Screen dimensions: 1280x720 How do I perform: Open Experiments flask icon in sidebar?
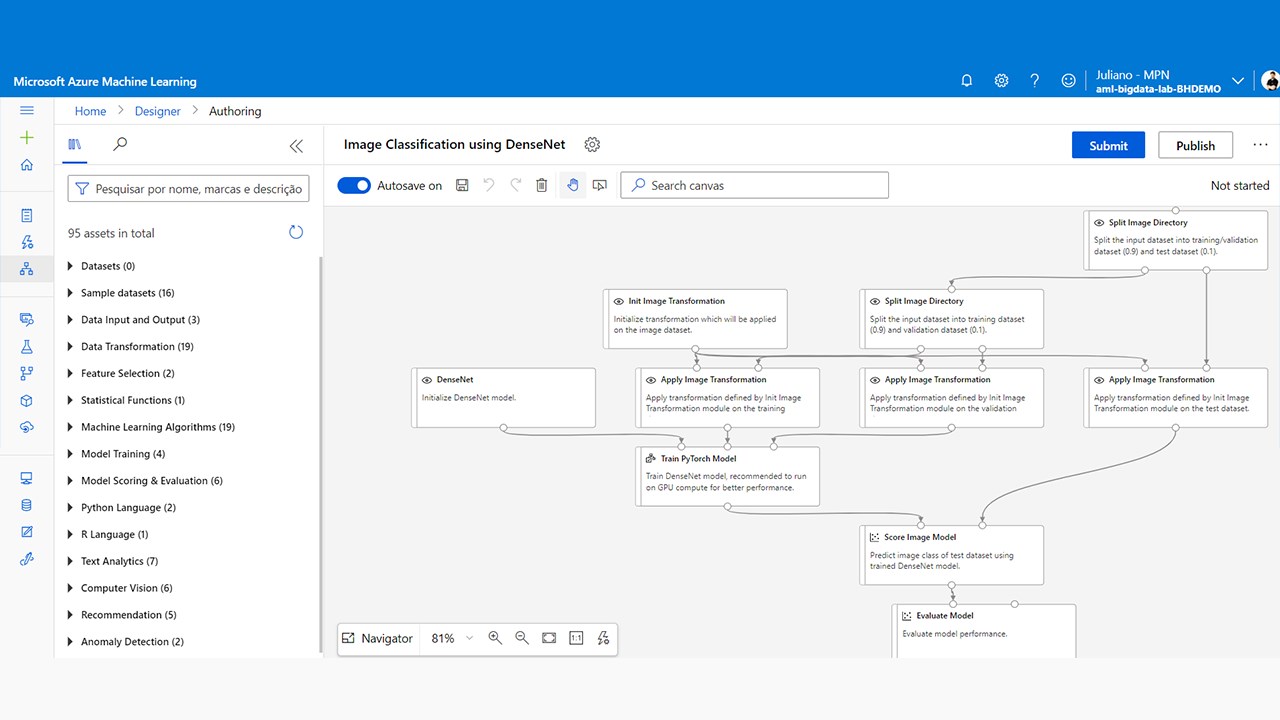click(x=27, y=347)
